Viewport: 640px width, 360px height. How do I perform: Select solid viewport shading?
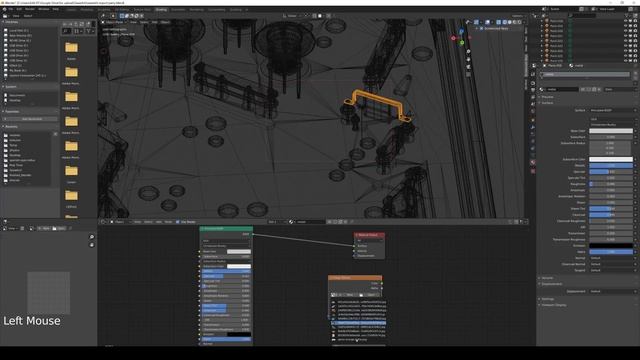pyautogui.click(x=509, y=22)
